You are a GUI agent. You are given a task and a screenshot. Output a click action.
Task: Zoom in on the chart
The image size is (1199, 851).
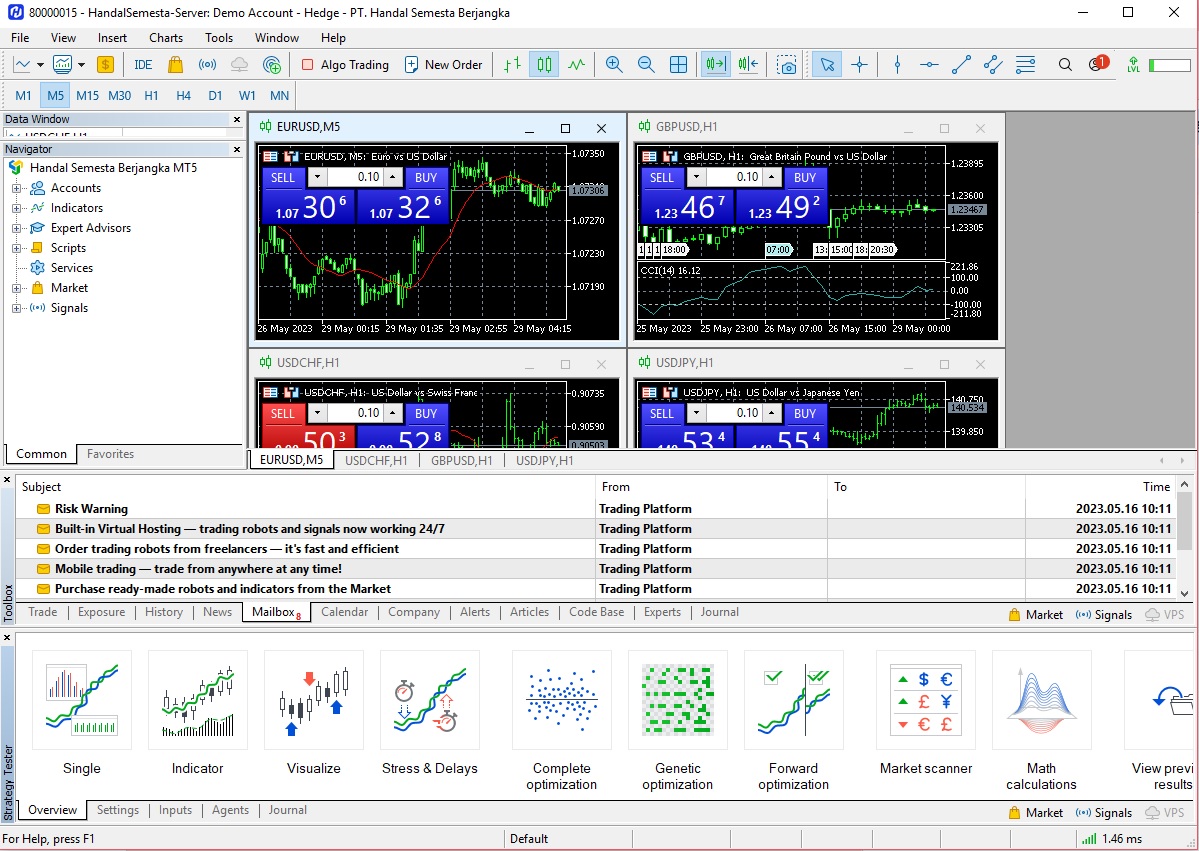click(x=614, y=65)
